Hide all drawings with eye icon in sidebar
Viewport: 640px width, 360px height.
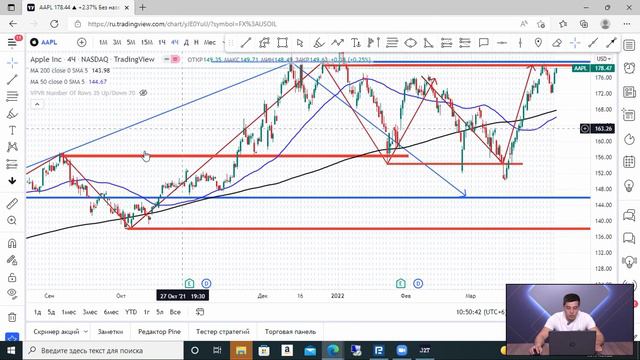pyautogui.click(x=12, y=293)
